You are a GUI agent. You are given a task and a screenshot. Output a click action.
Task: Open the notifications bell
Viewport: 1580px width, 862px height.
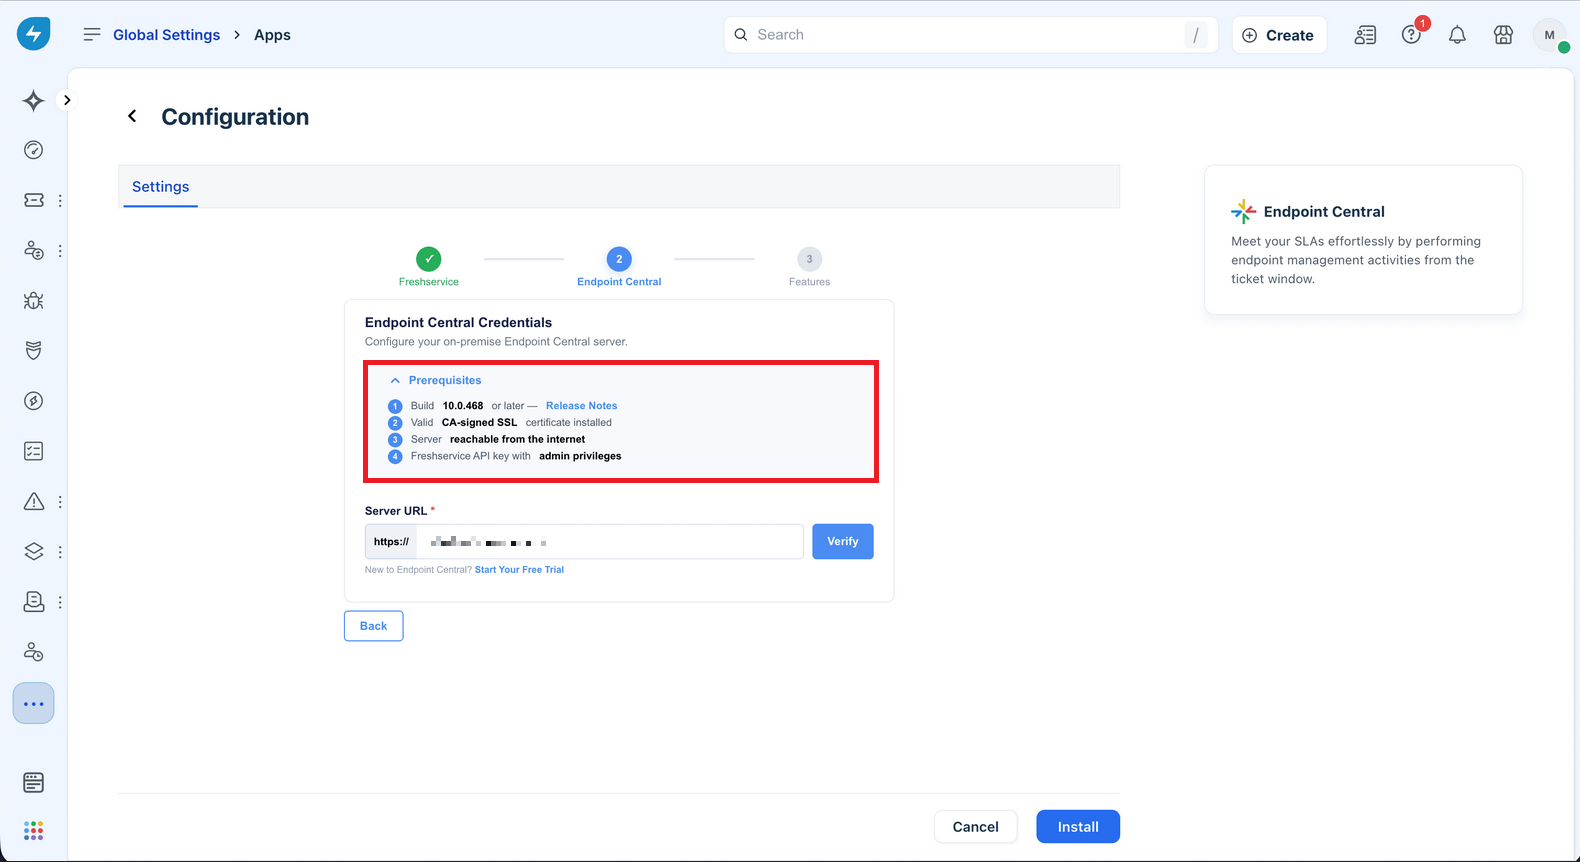click(x=1457, y=35)
